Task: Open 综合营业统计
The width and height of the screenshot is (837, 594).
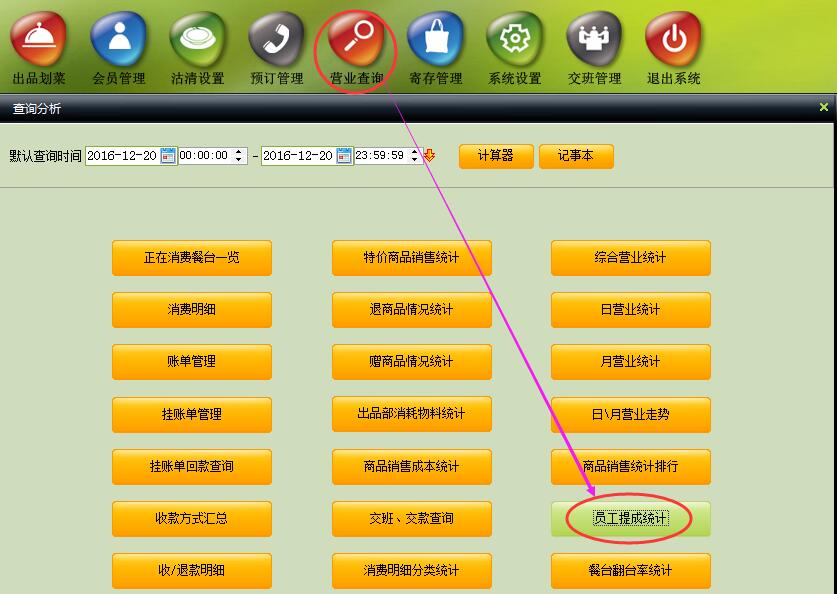Action: [x=630, y=258]
